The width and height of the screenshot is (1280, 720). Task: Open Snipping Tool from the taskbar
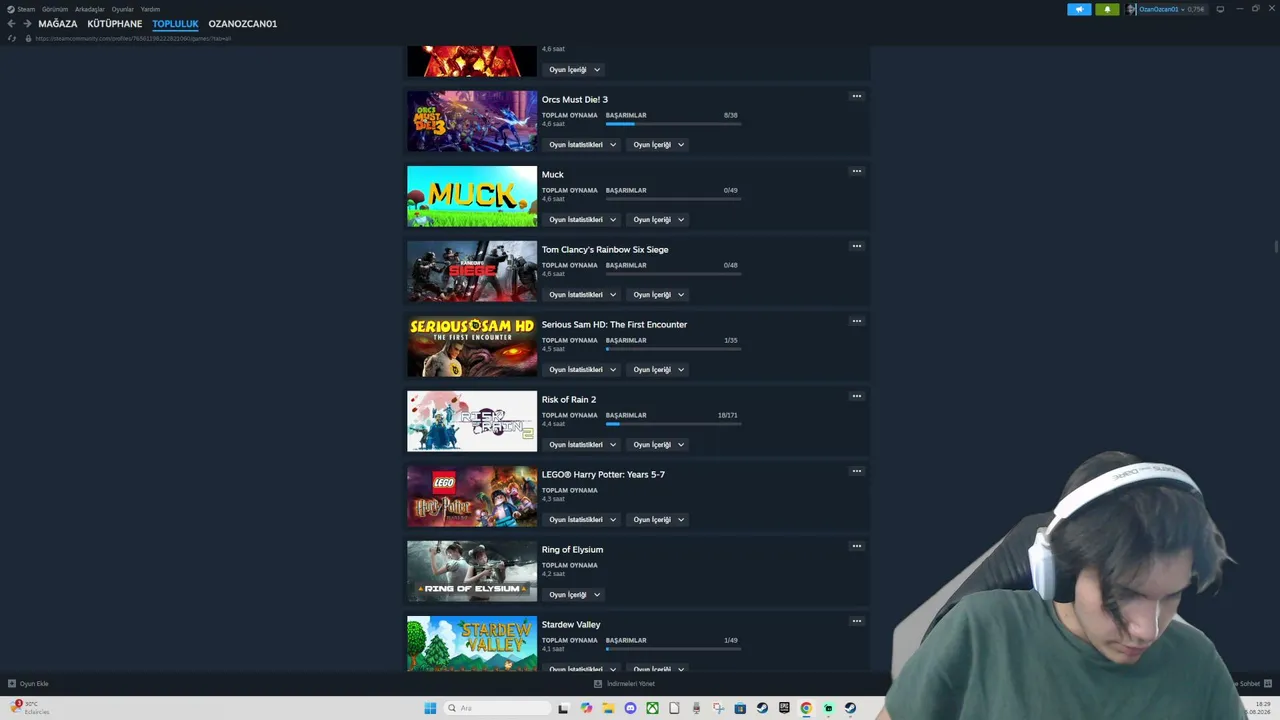pos(718,708)
